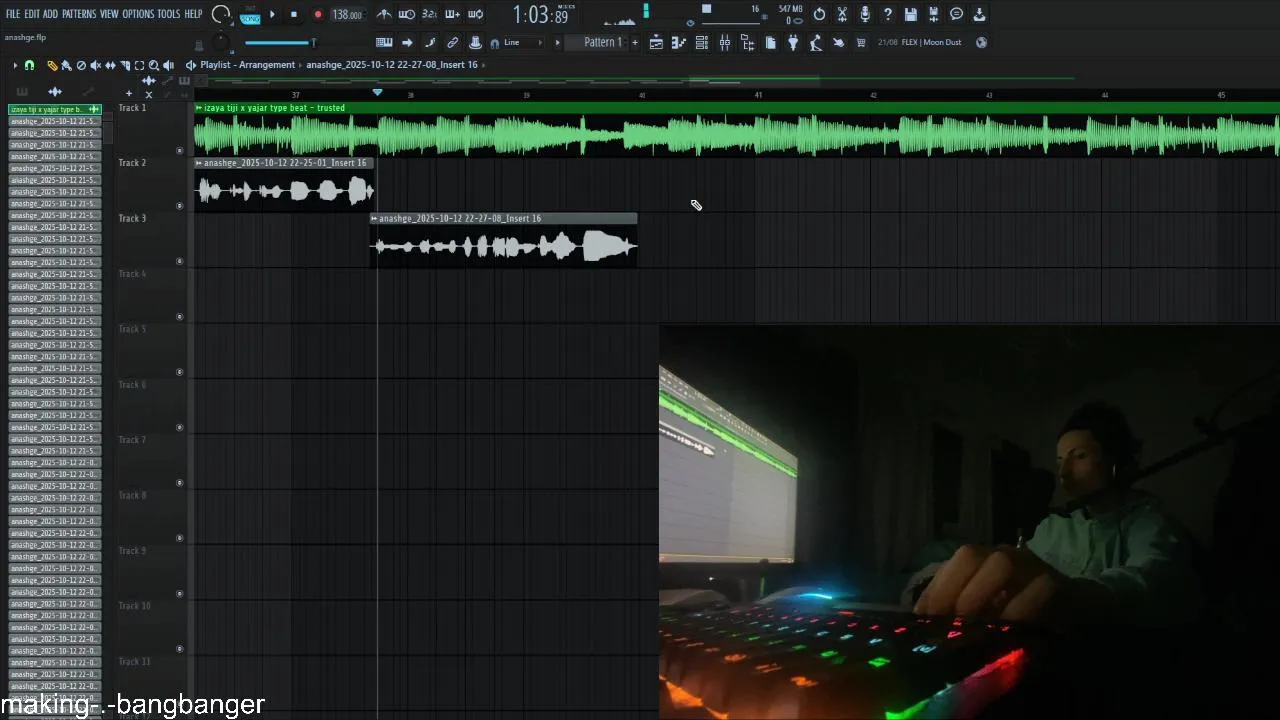
Task: Click the timeline playhead marker
Action: (x=377, y=92)
